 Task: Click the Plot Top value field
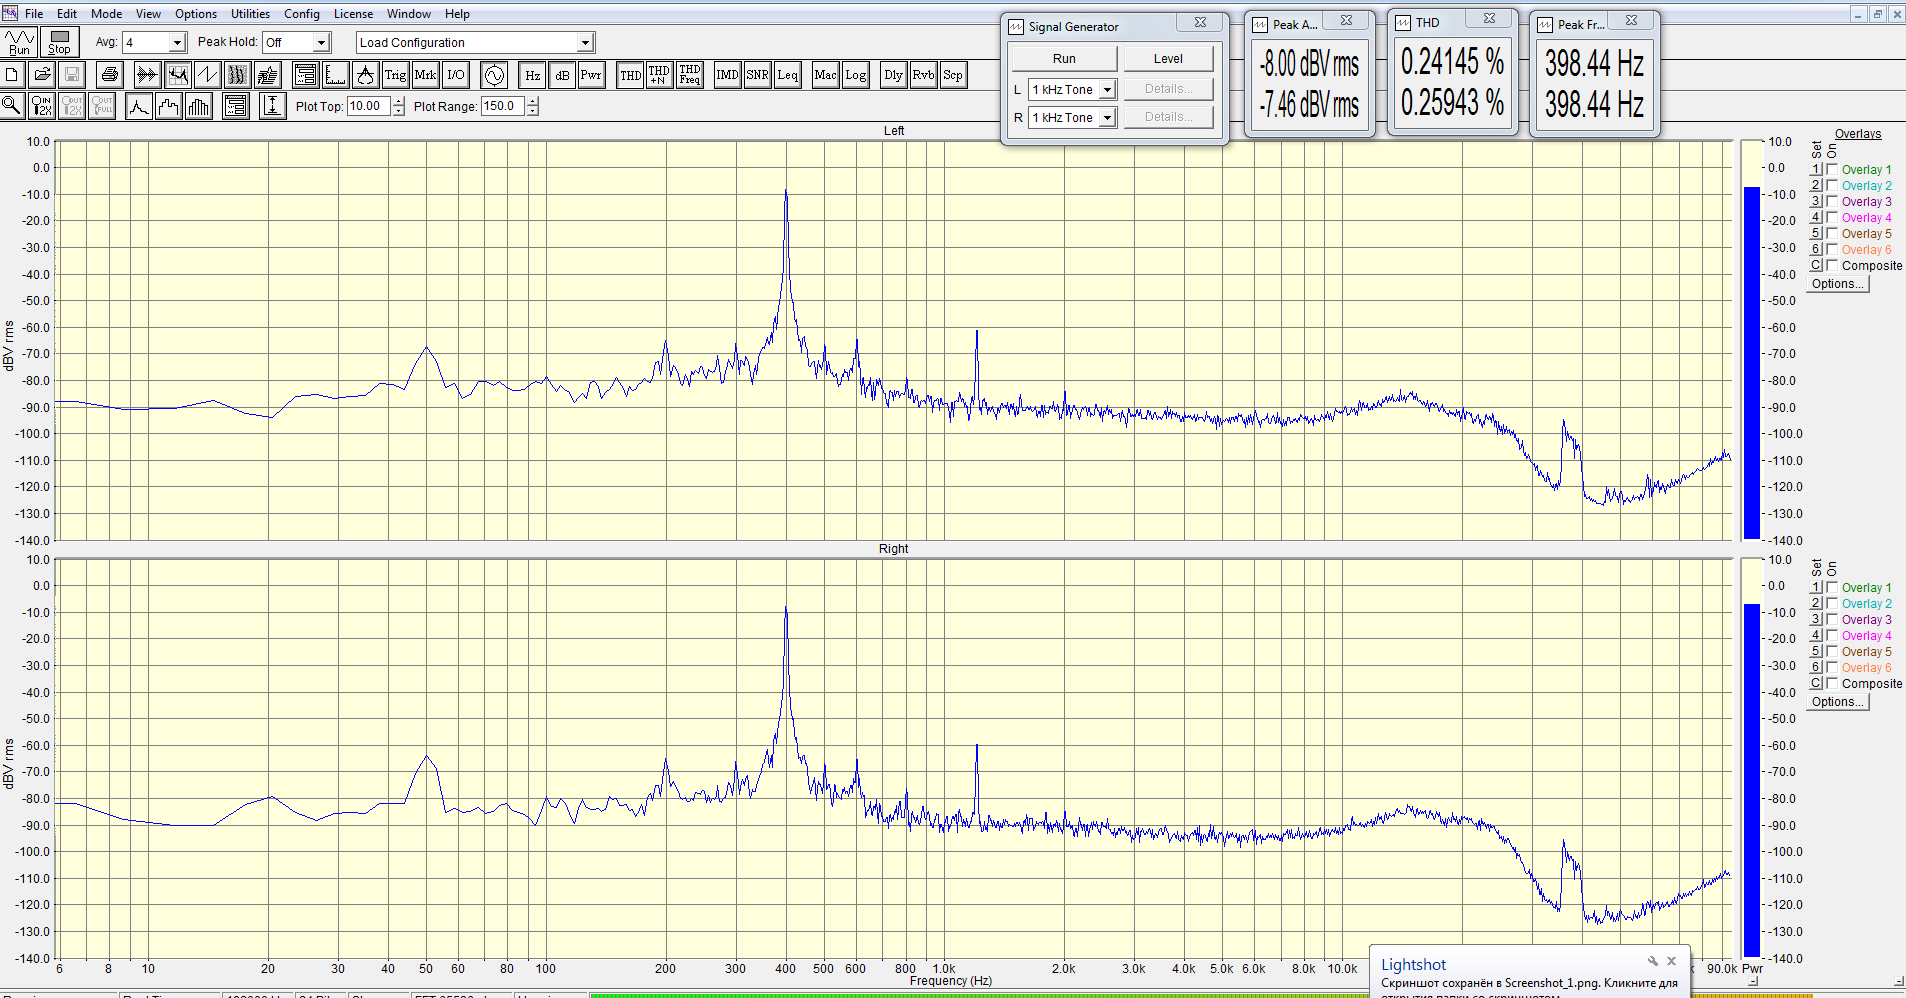pyautogui.click(x=369, y=106)
